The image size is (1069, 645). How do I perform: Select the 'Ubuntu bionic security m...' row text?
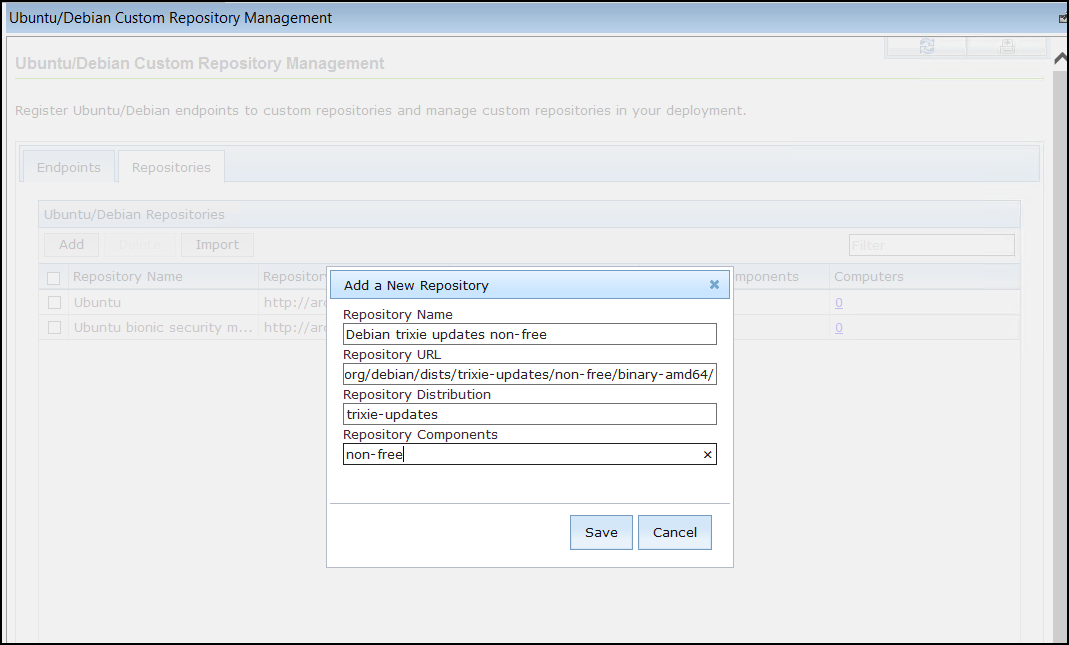click(163, 327)
